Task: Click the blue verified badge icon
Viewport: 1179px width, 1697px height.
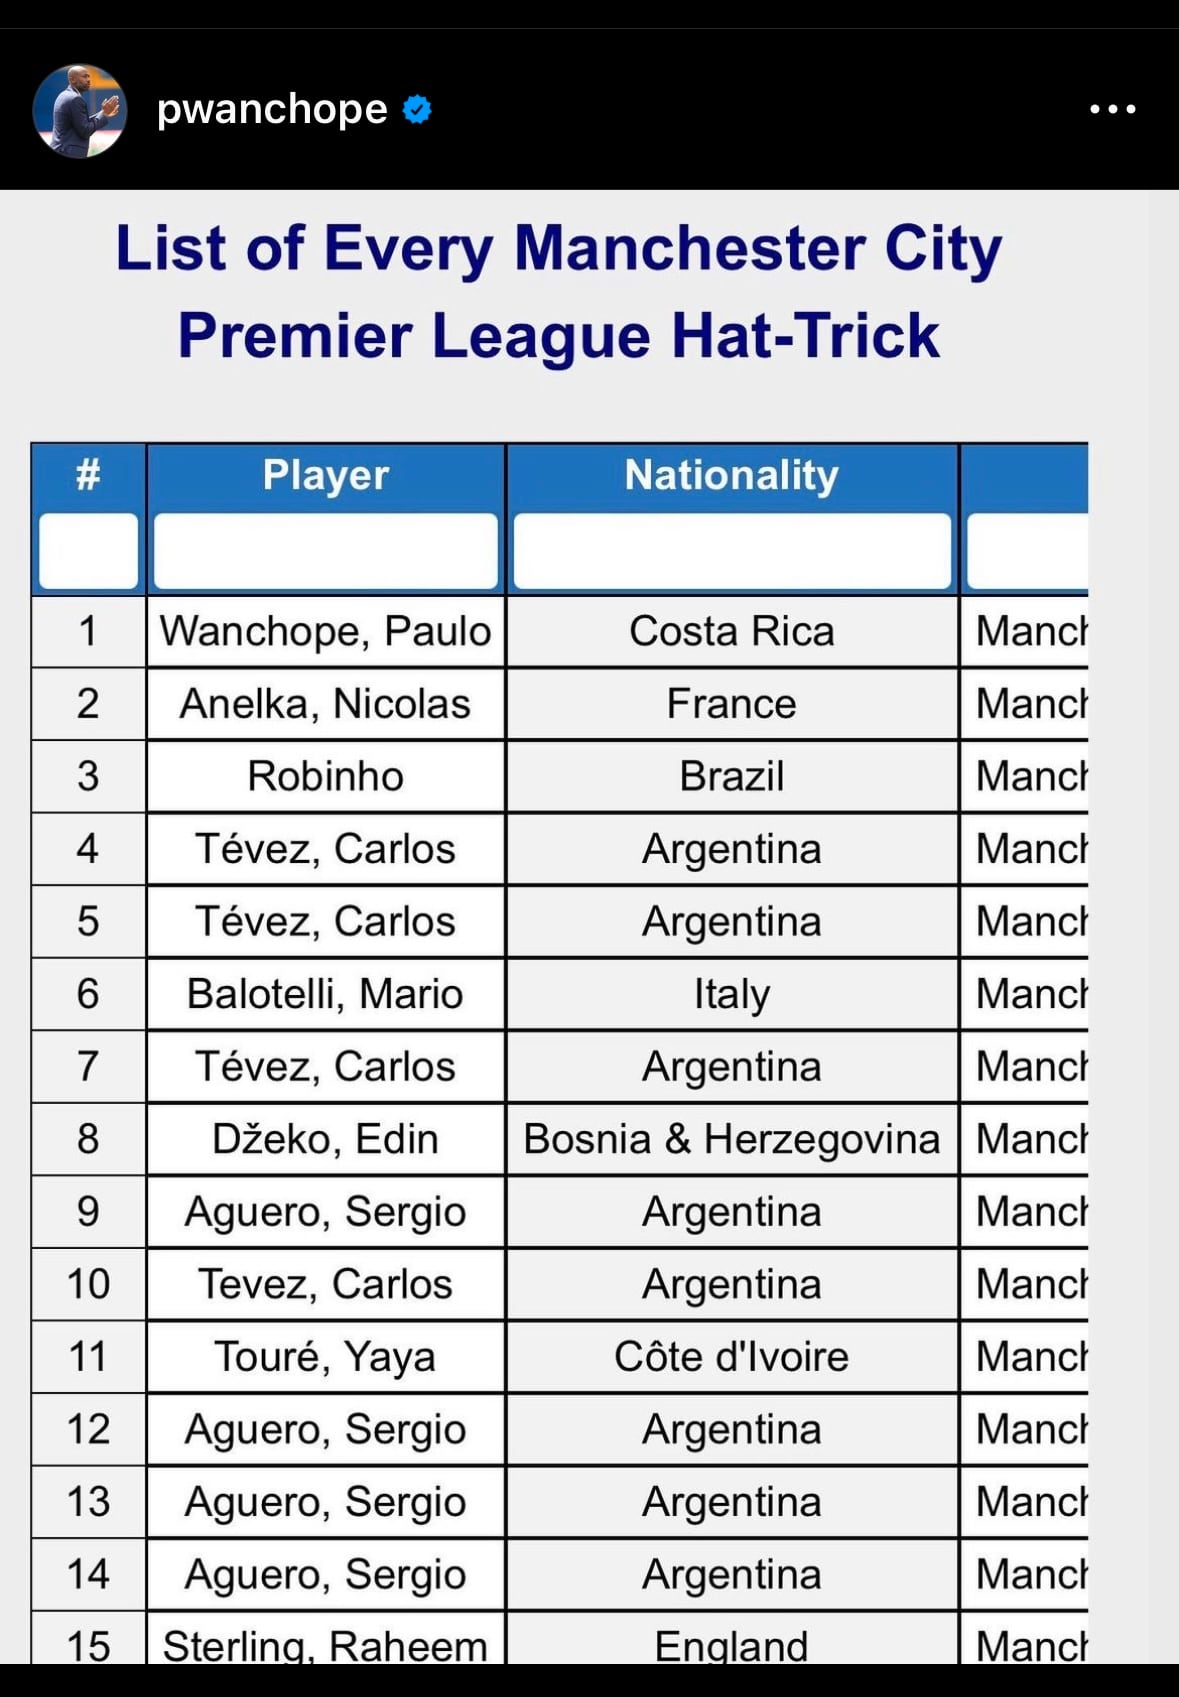Action: [417, 109]
